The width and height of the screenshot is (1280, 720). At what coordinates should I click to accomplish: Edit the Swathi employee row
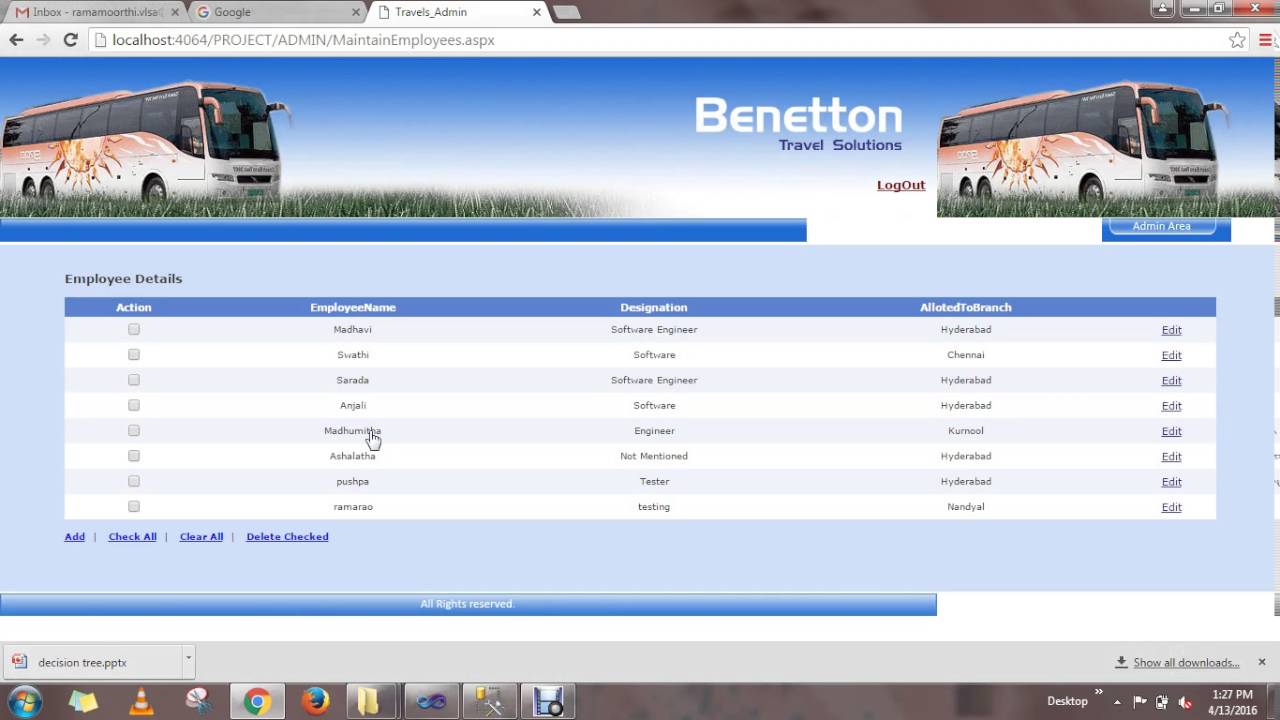[x=1171, y=355]
